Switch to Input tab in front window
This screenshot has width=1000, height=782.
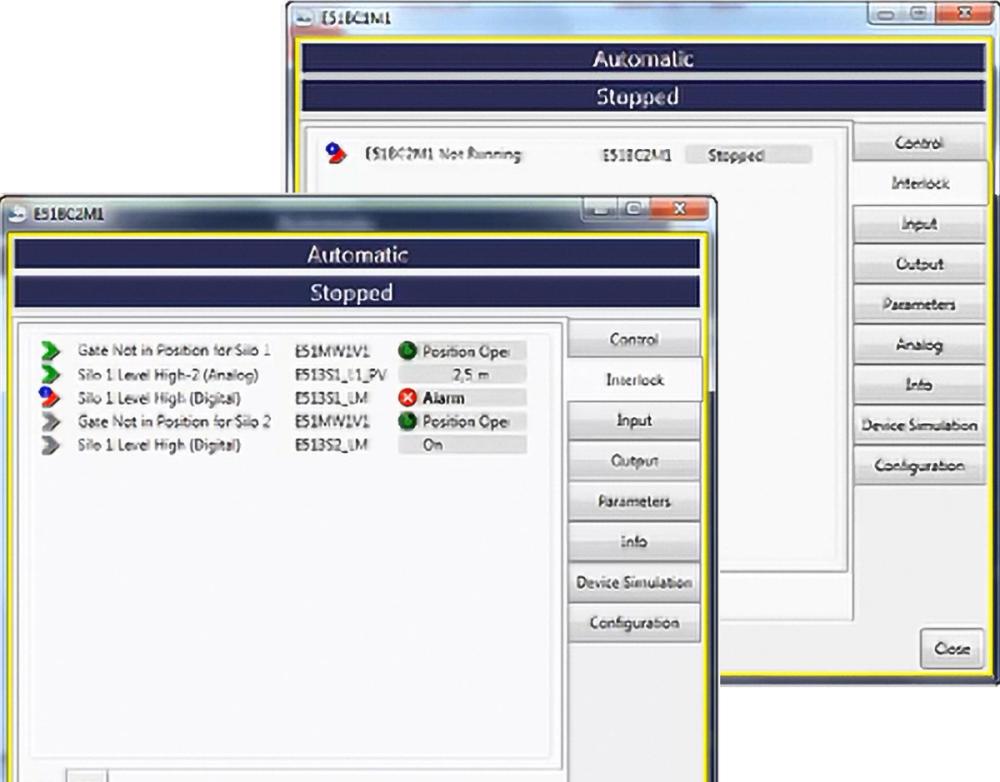(x=634, y=420)
